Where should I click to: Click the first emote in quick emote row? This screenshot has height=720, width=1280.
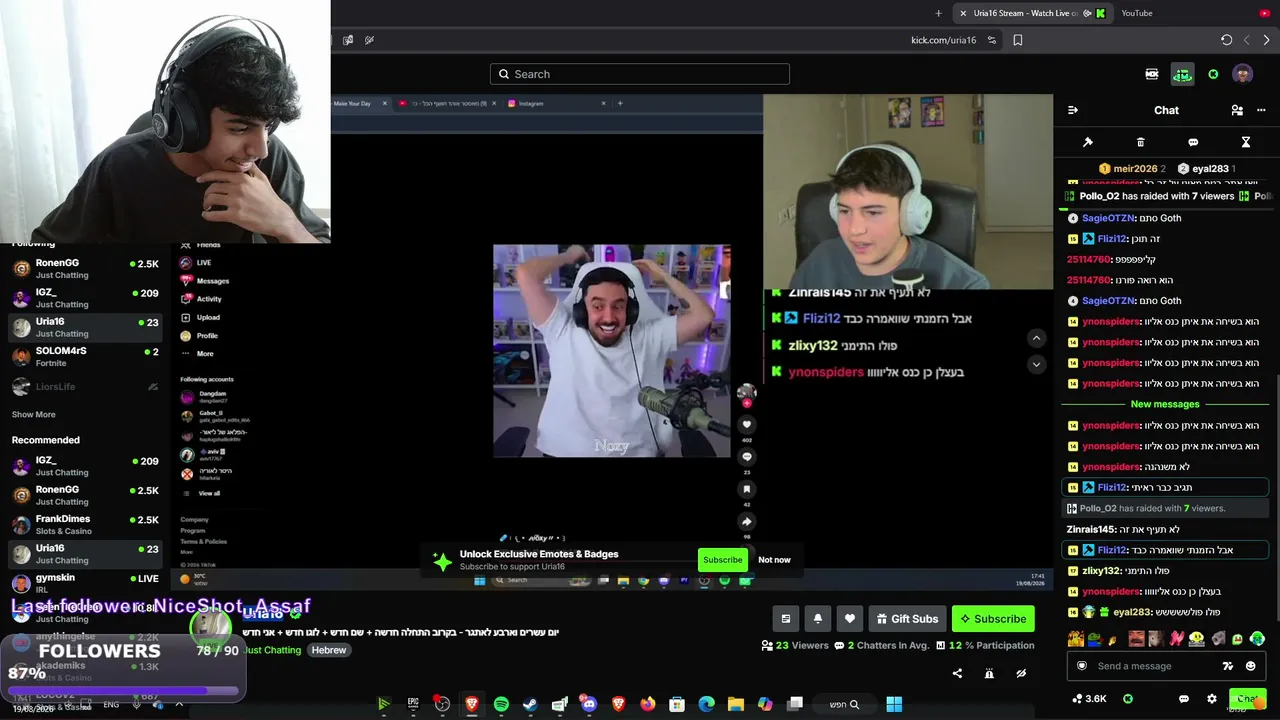[x=1076, y=638]
